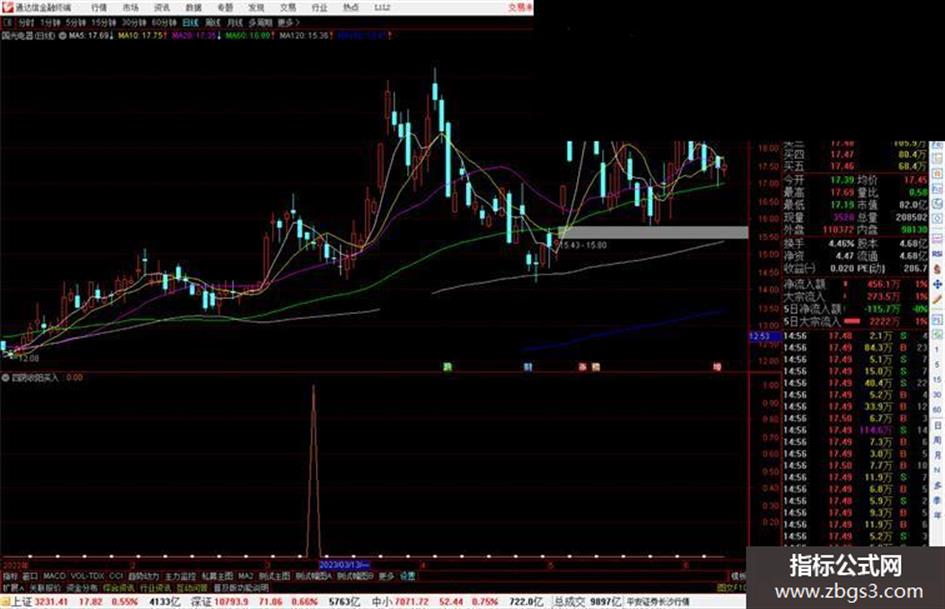The width and height of the screenshot is (945, 609).
Task: Select the VOL-TDX indicator tab
Action: (x=88, y=576)
